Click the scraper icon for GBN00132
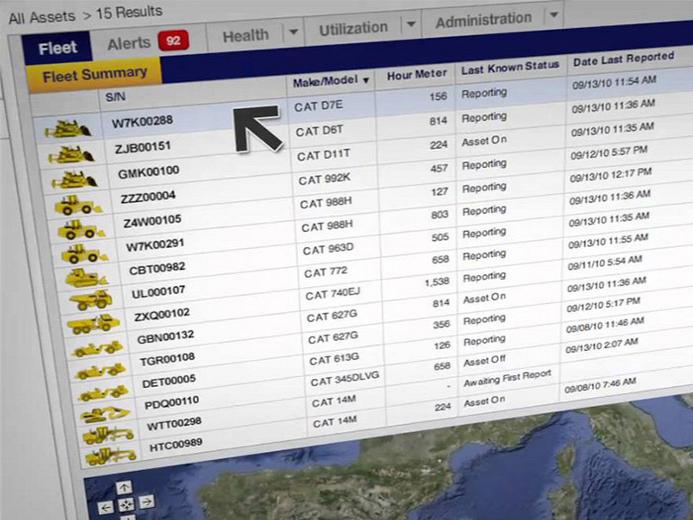This screenshot has width=693, height=520. [x=97, y=349]
